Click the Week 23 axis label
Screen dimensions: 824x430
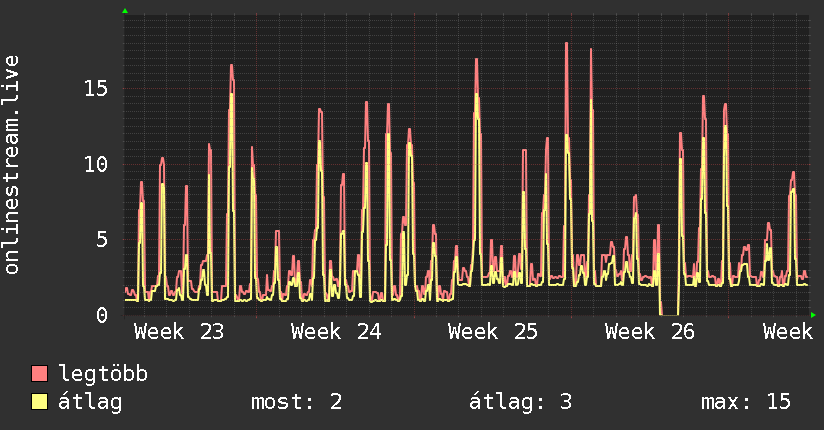click(179, 332)
